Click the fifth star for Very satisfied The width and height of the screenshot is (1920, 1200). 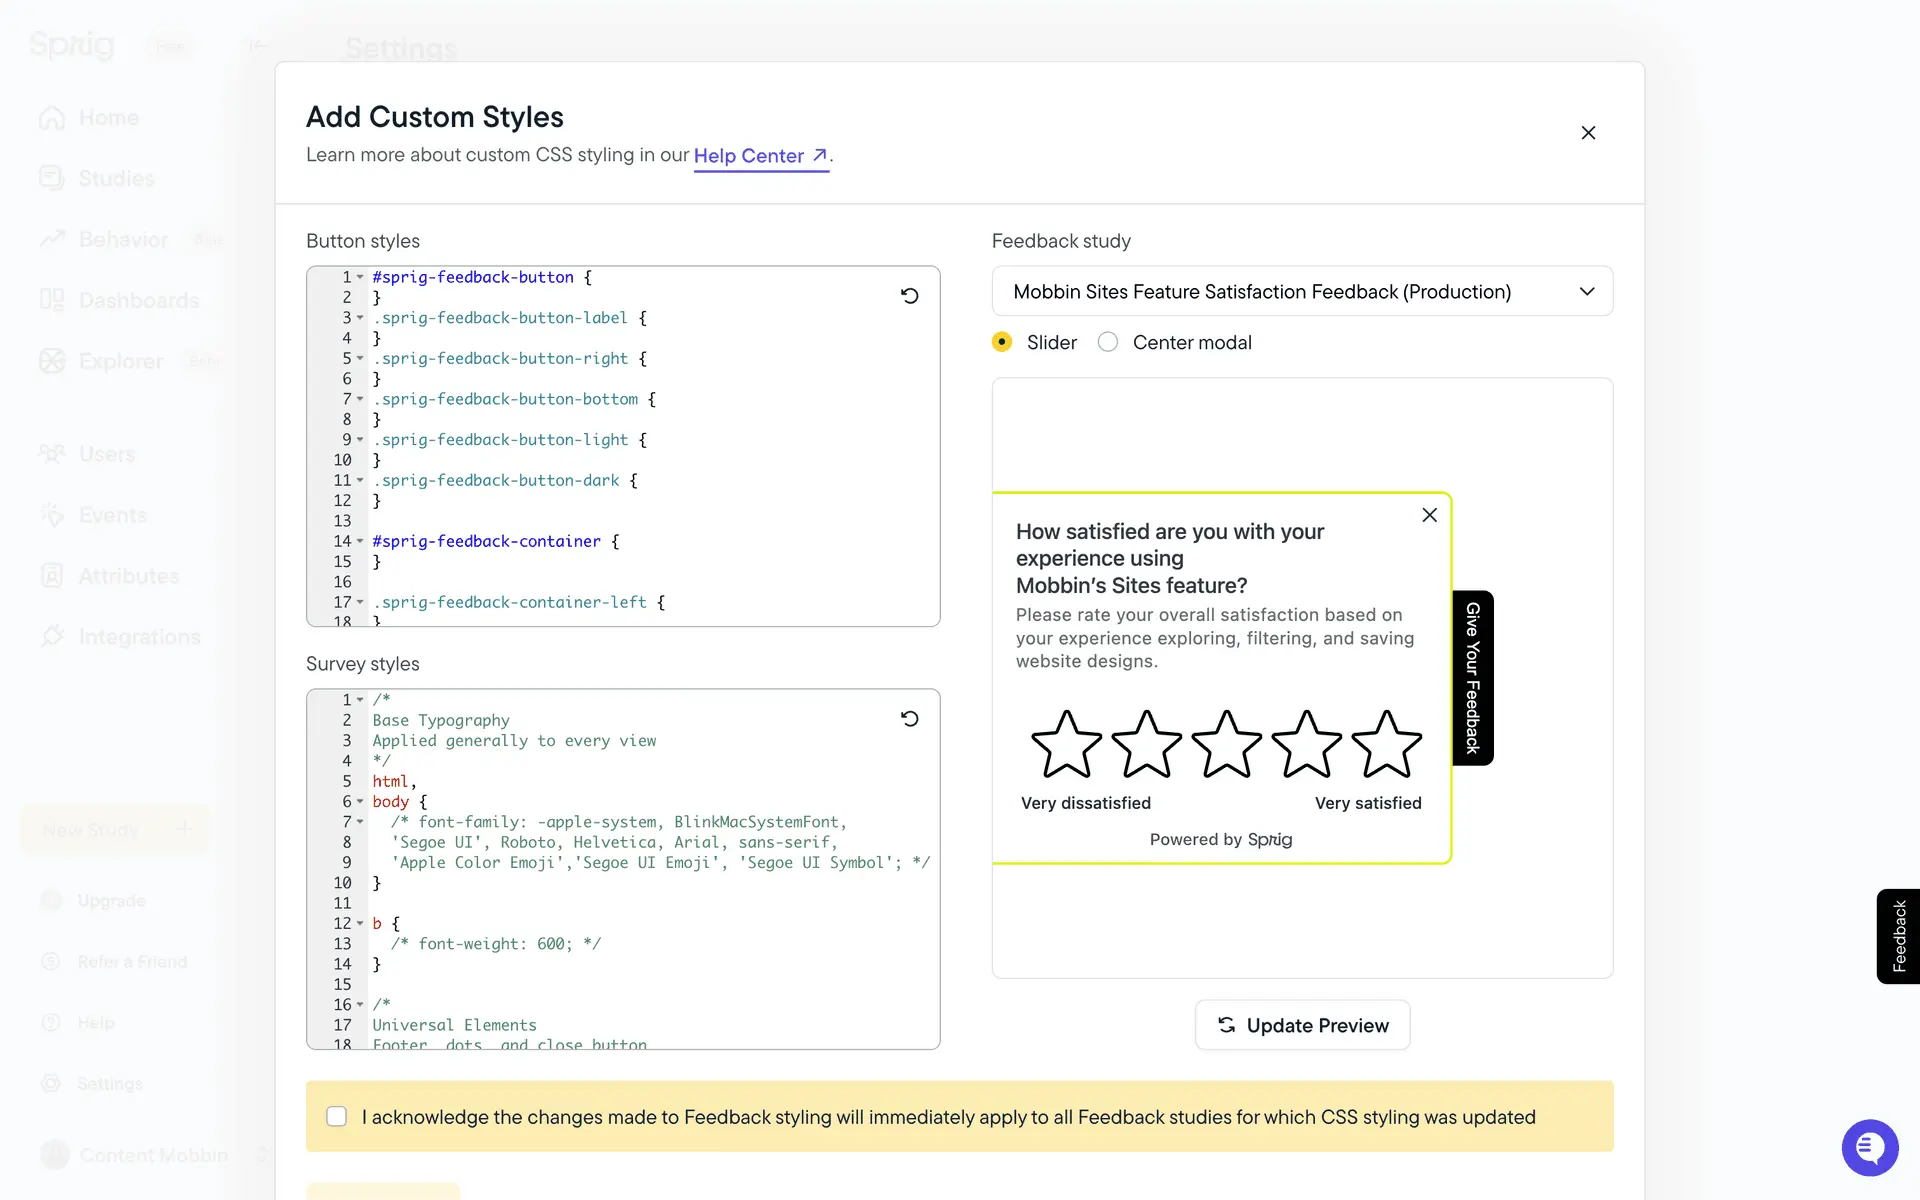tap(1386, 744)
